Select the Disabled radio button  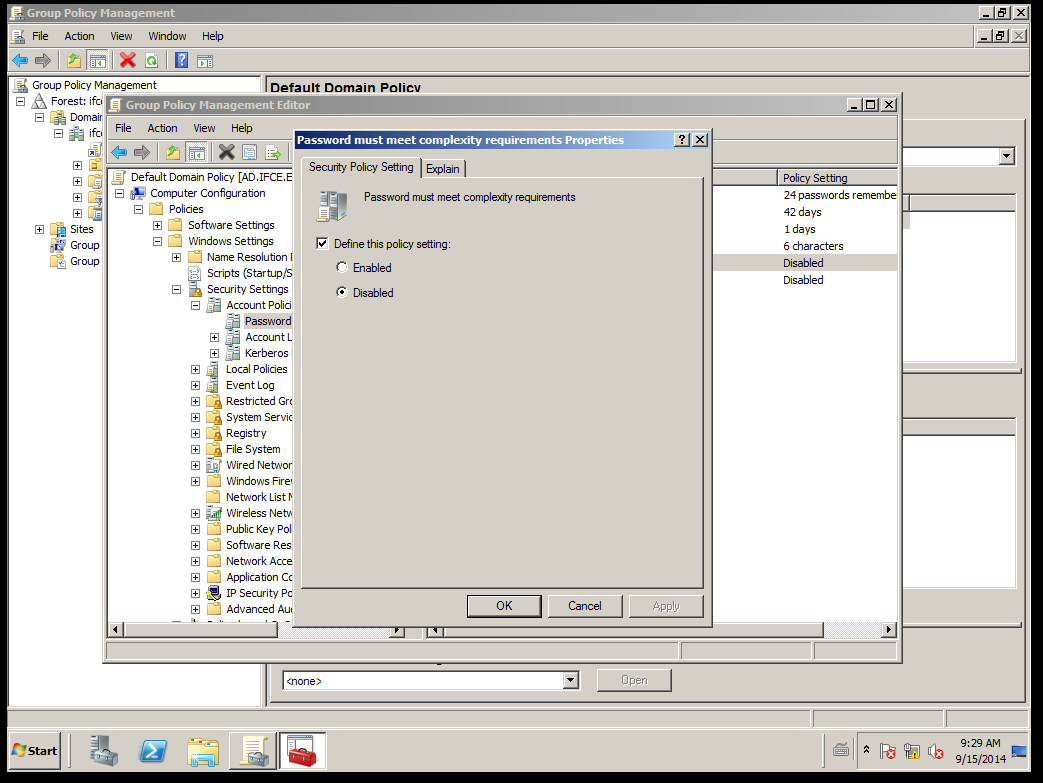pyautogui.click(x=342, y=292)
